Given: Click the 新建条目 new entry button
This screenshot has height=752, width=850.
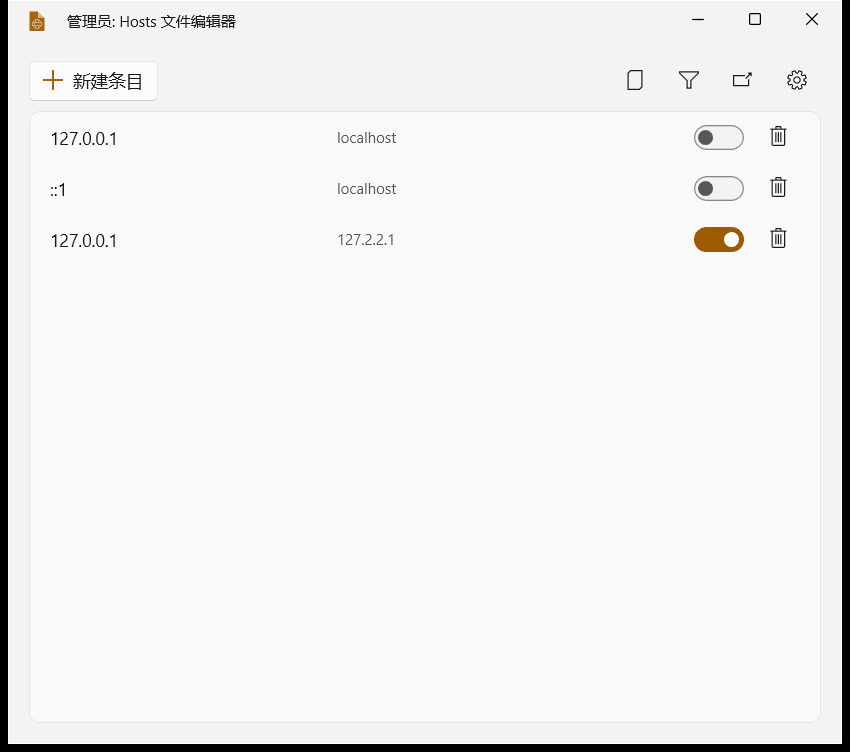Looking at the screenshot, I should pyautogui.click(x=93, y=81).
